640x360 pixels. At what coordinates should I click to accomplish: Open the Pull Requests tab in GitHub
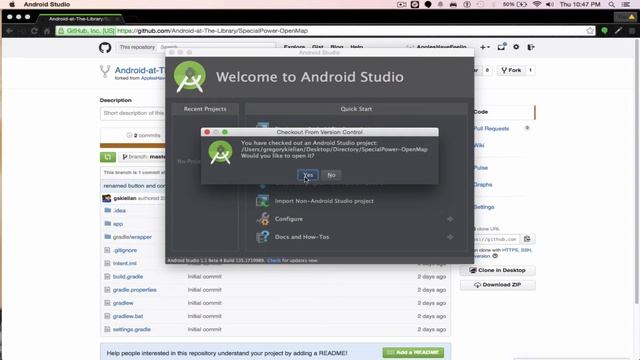pyautogui.click(x=491, y=129)
